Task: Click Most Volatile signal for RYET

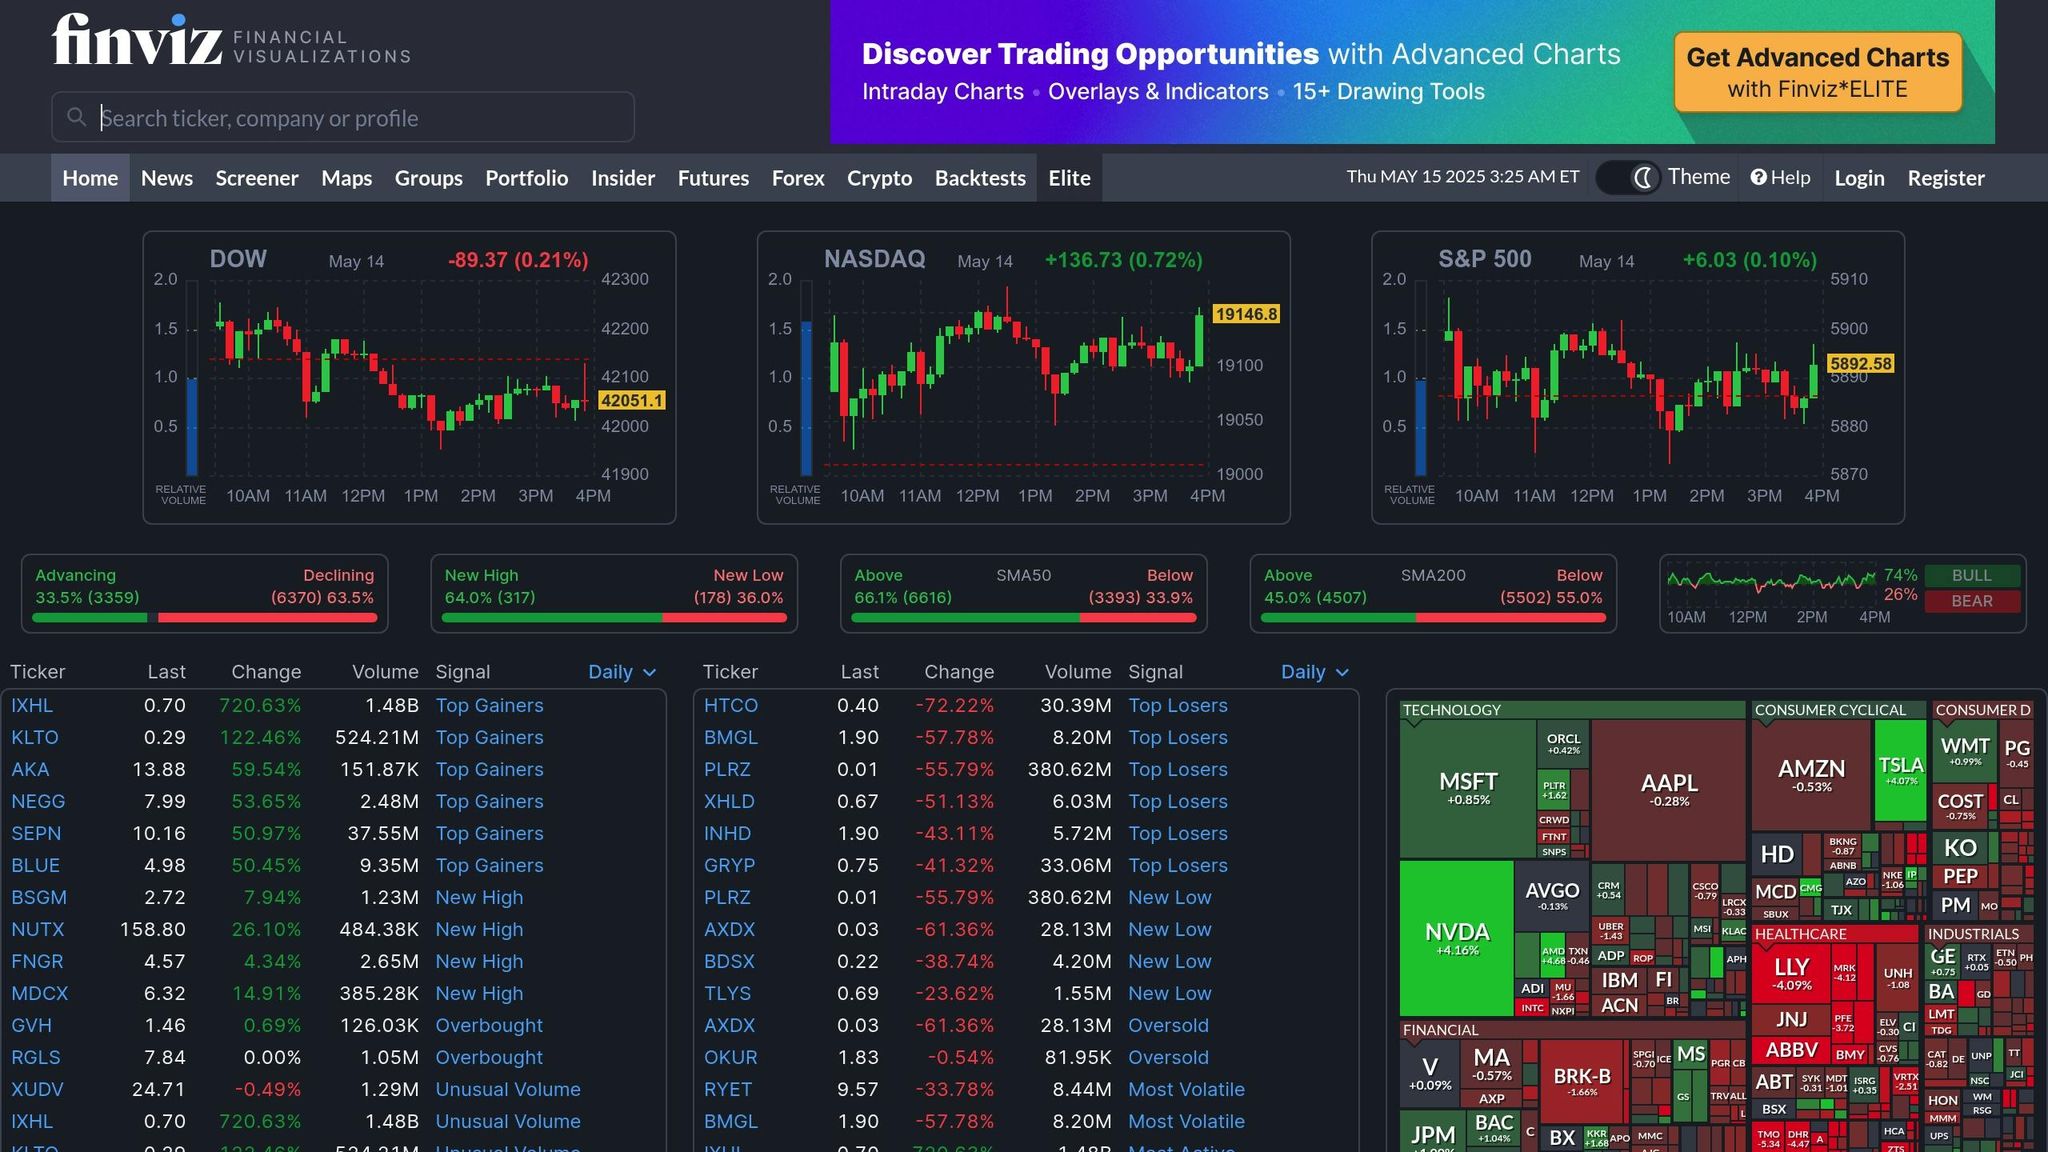Action: (1187, 1089)
